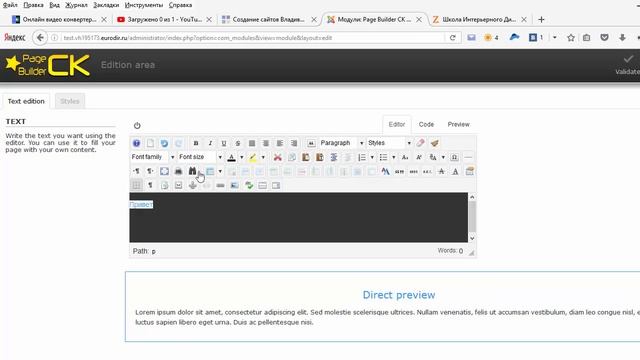Toggle the editor power button
The height and width of the screenshot is (360, 640).
(x=137, y=125)
